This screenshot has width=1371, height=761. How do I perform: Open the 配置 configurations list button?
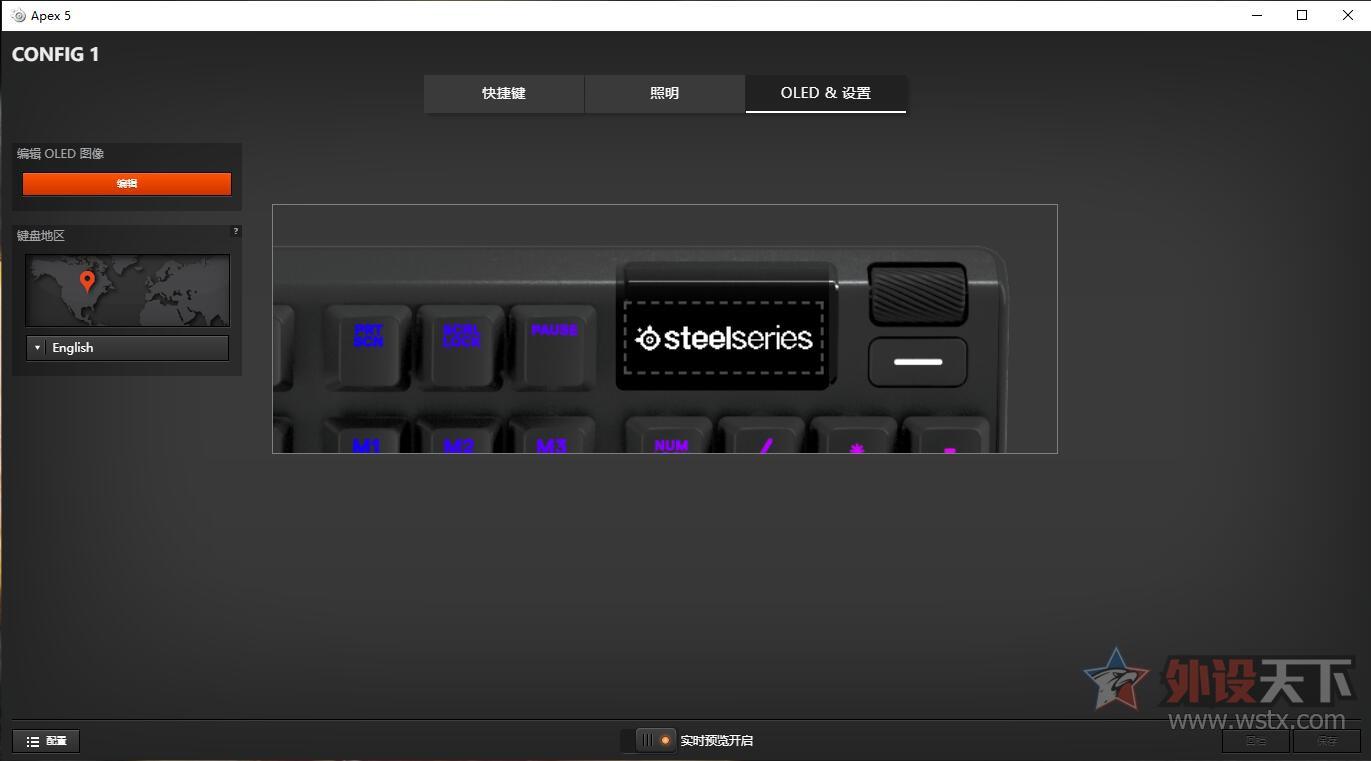[x=46, y=741]
